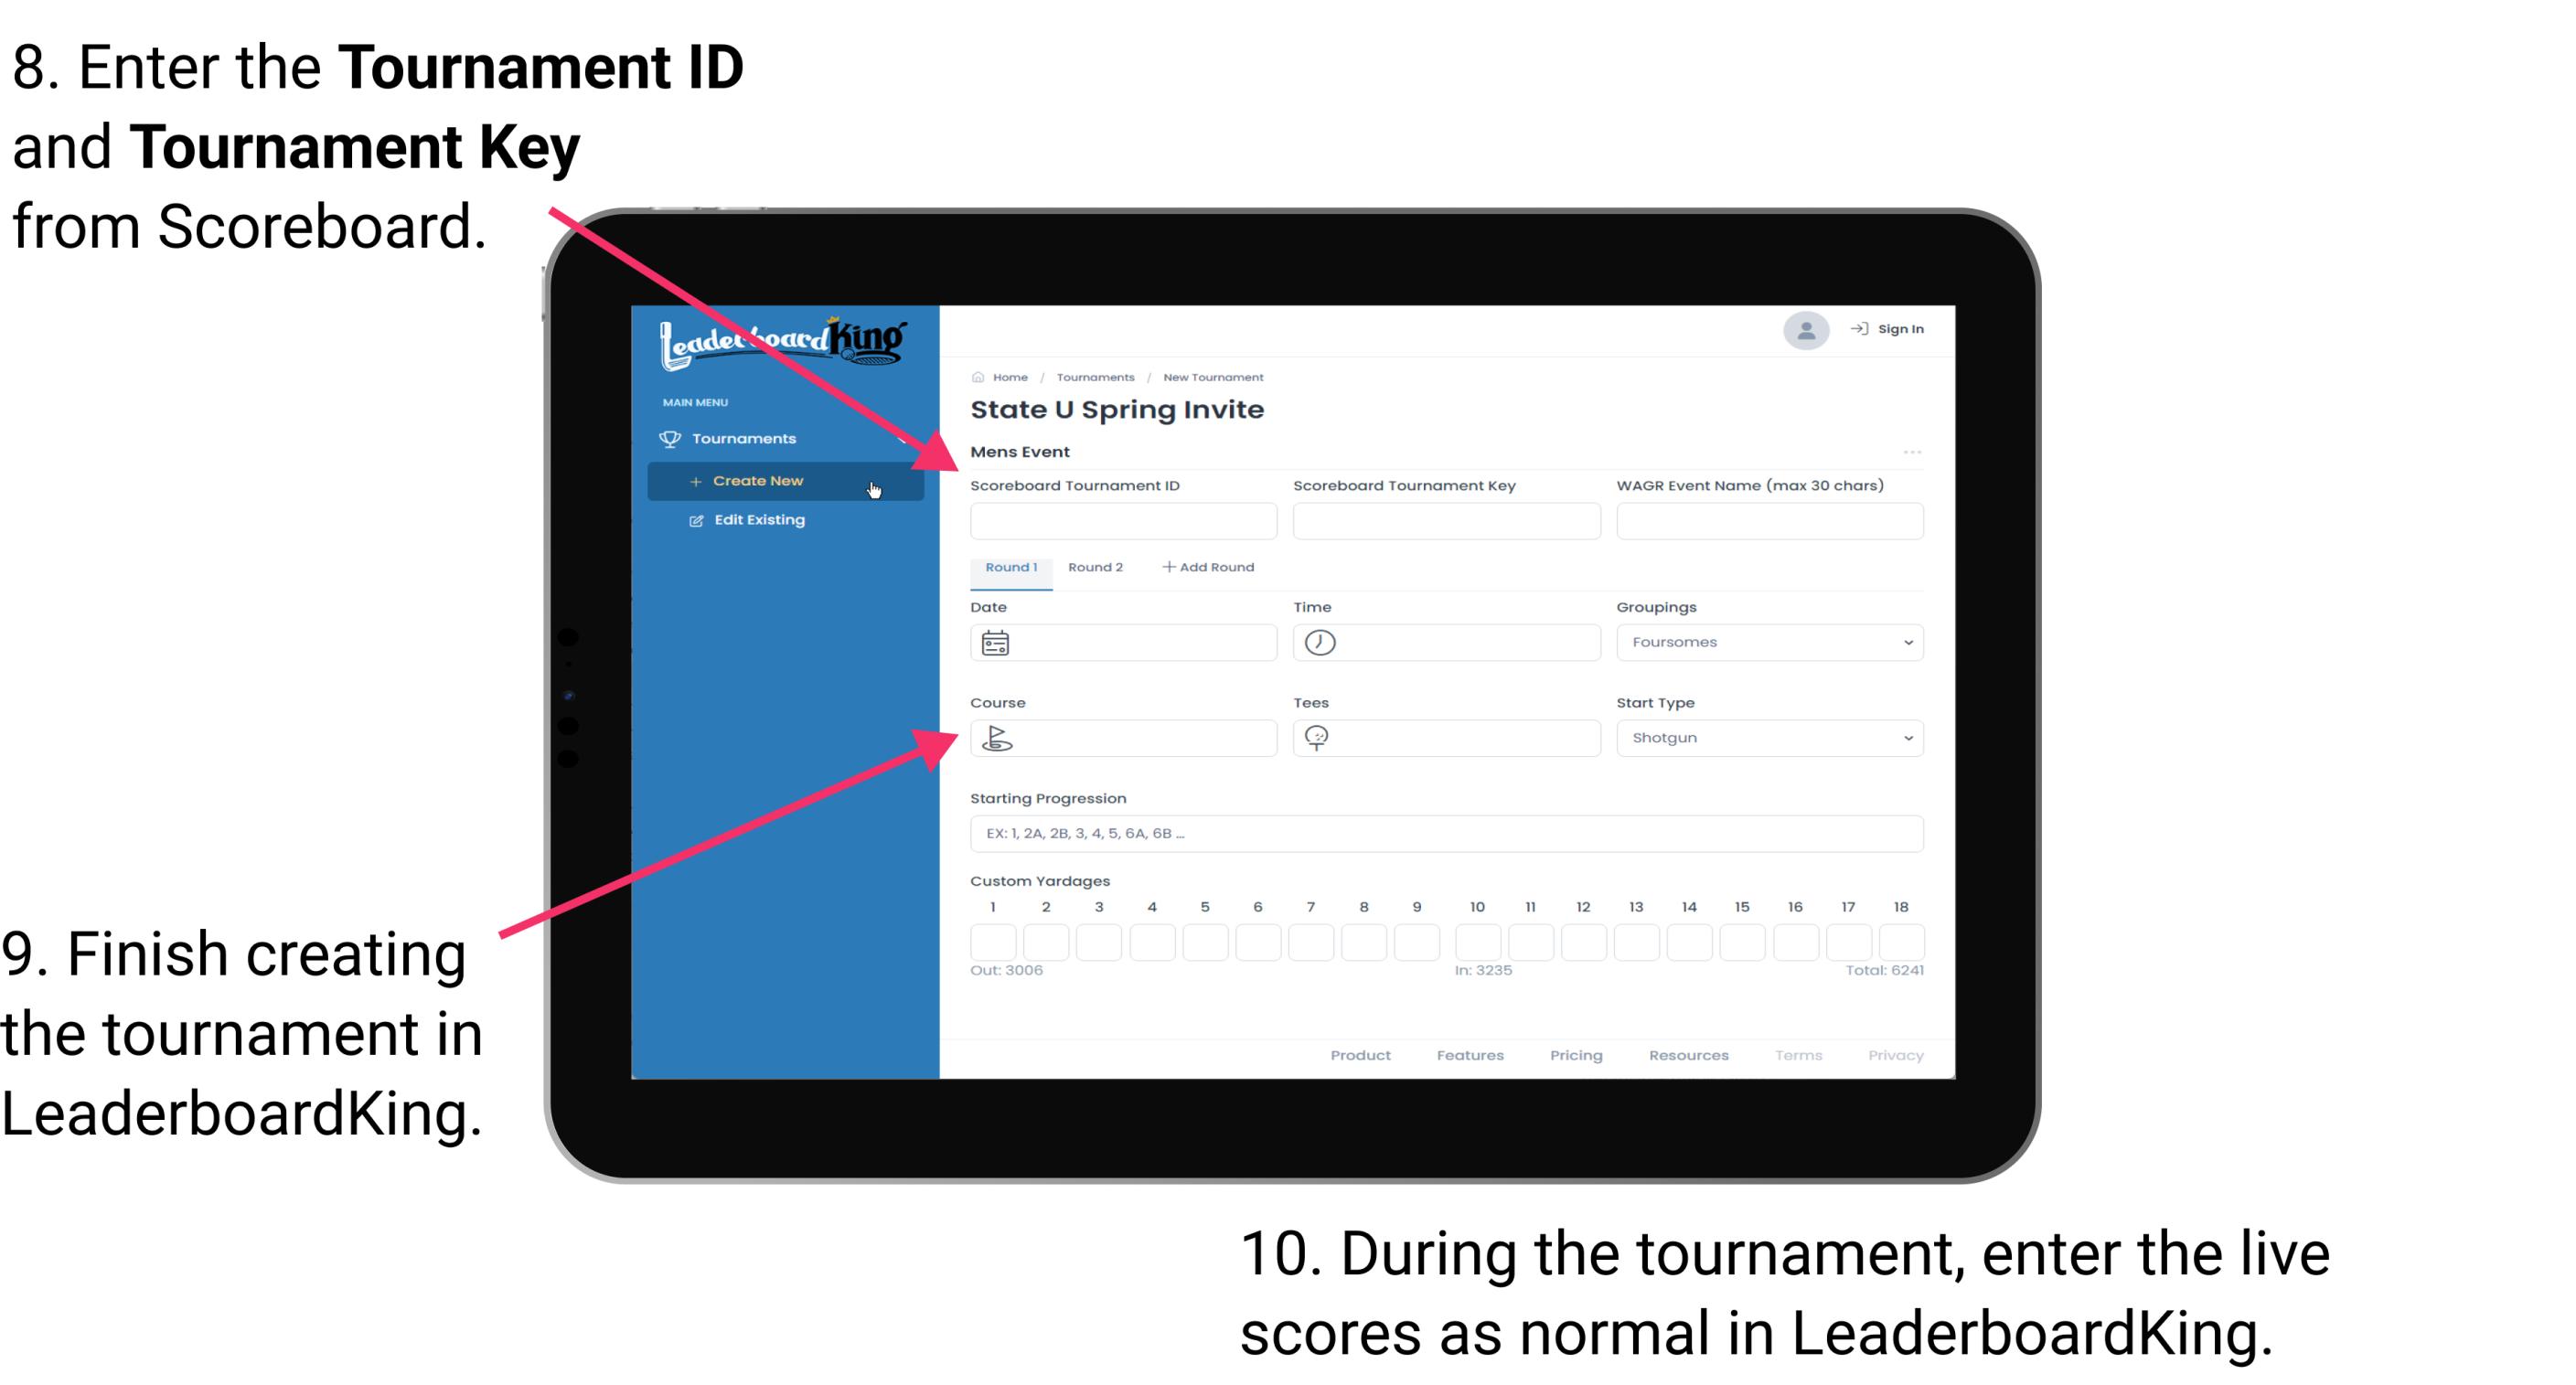Click the course/flag icon in Course field
2576x1385 pixels.
pyautogui.click(x=996, y=737)
